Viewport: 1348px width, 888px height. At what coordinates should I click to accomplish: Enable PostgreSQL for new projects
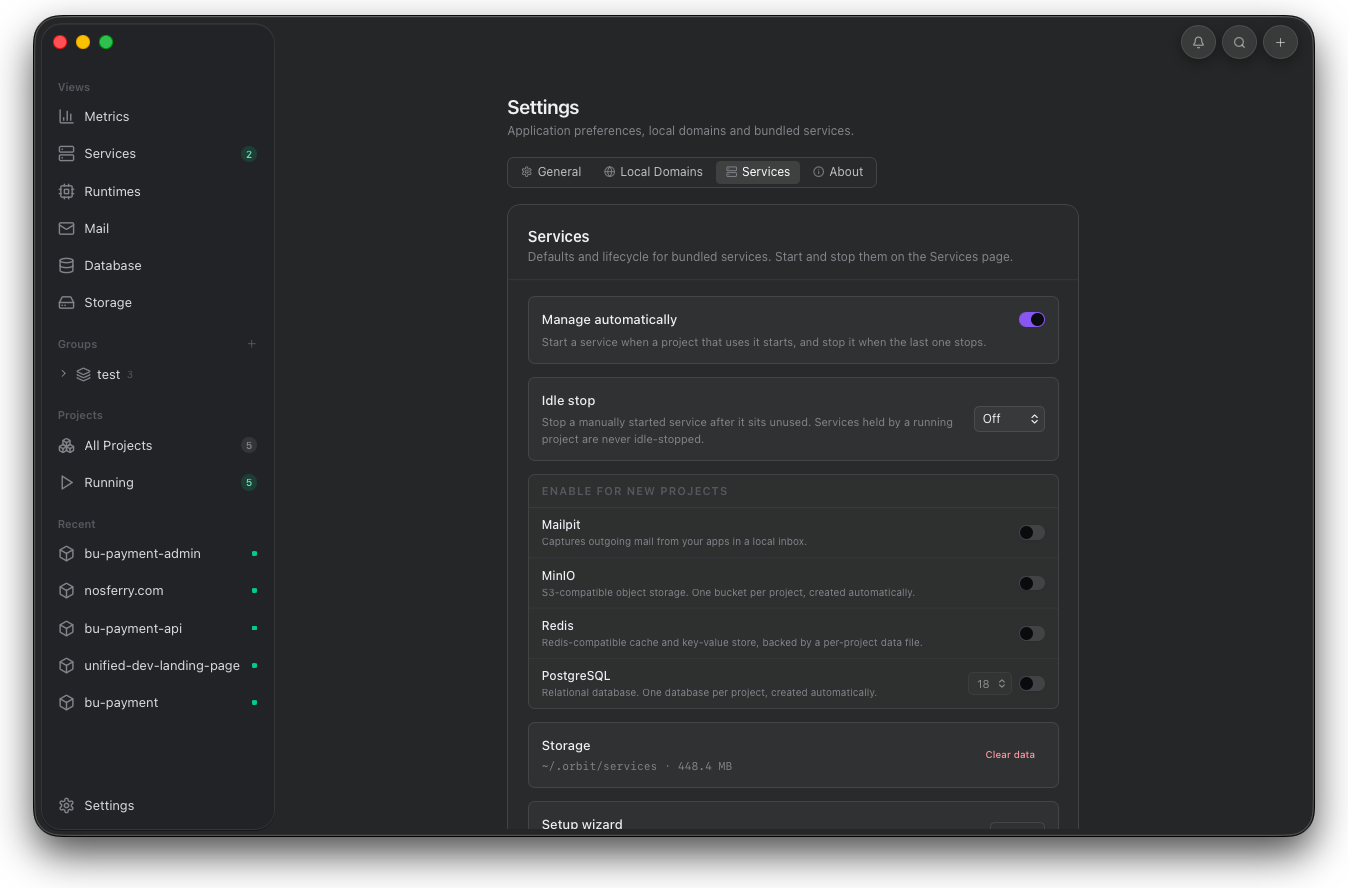coord(1032,683)
